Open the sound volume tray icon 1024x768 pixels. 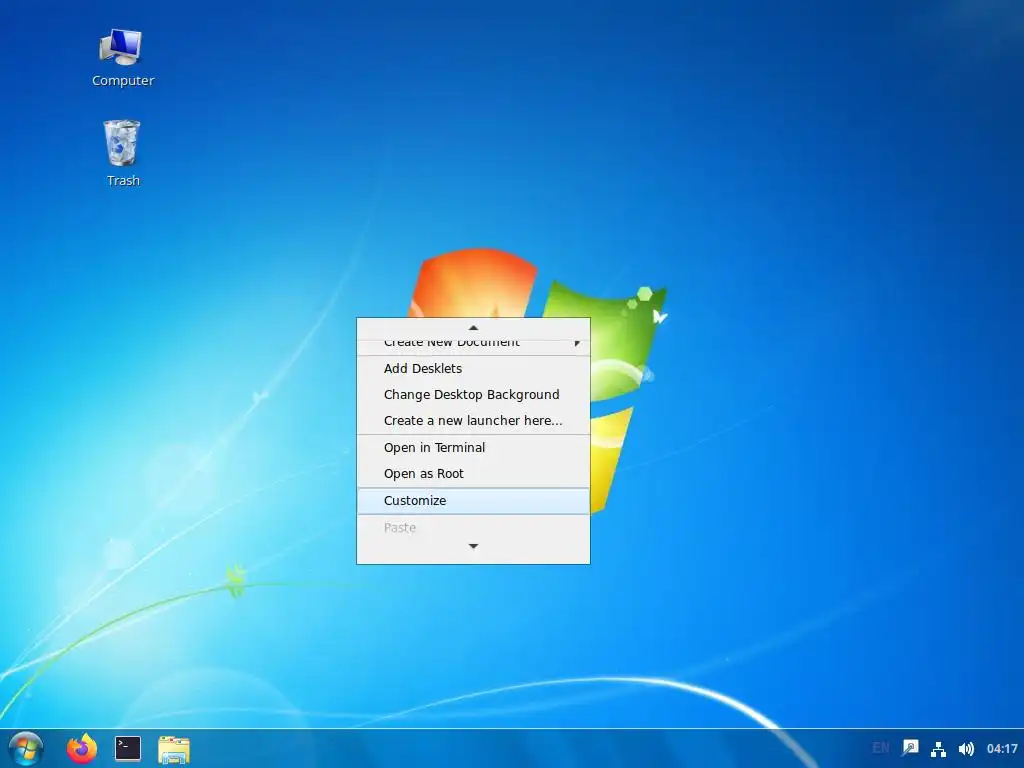[x=966, y=748]
